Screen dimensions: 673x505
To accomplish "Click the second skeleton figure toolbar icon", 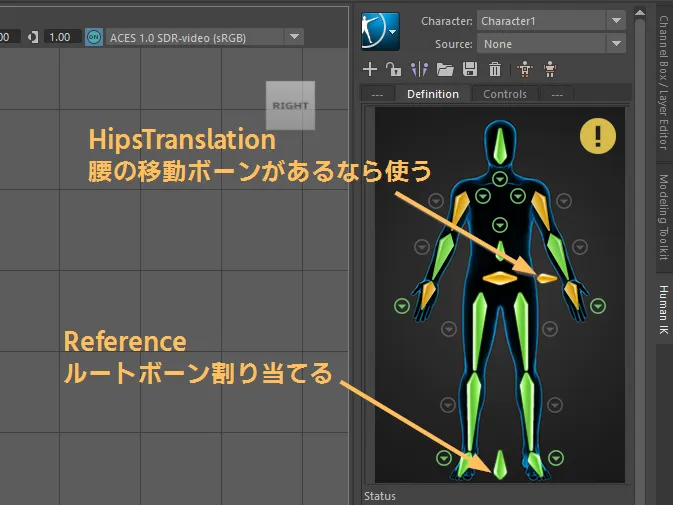I will tap(550, 69).
